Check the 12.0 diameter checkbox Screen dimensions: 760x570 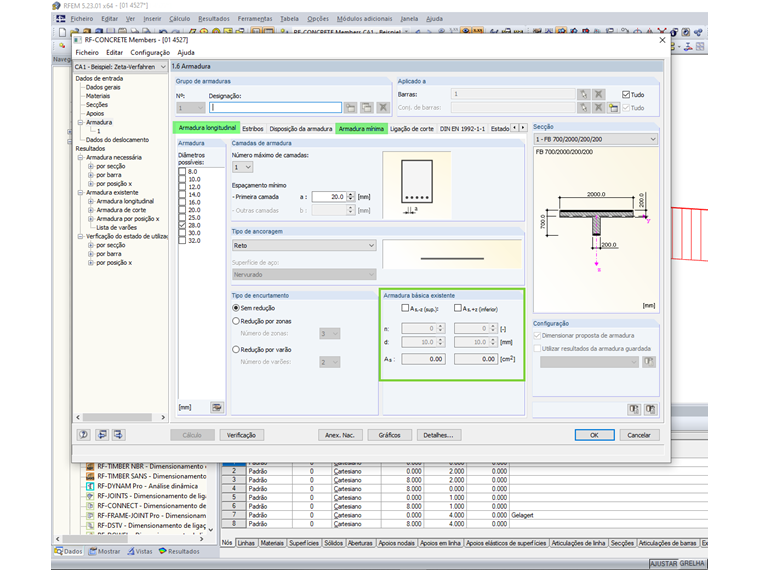pyautogui.click(x=182, y=187)
